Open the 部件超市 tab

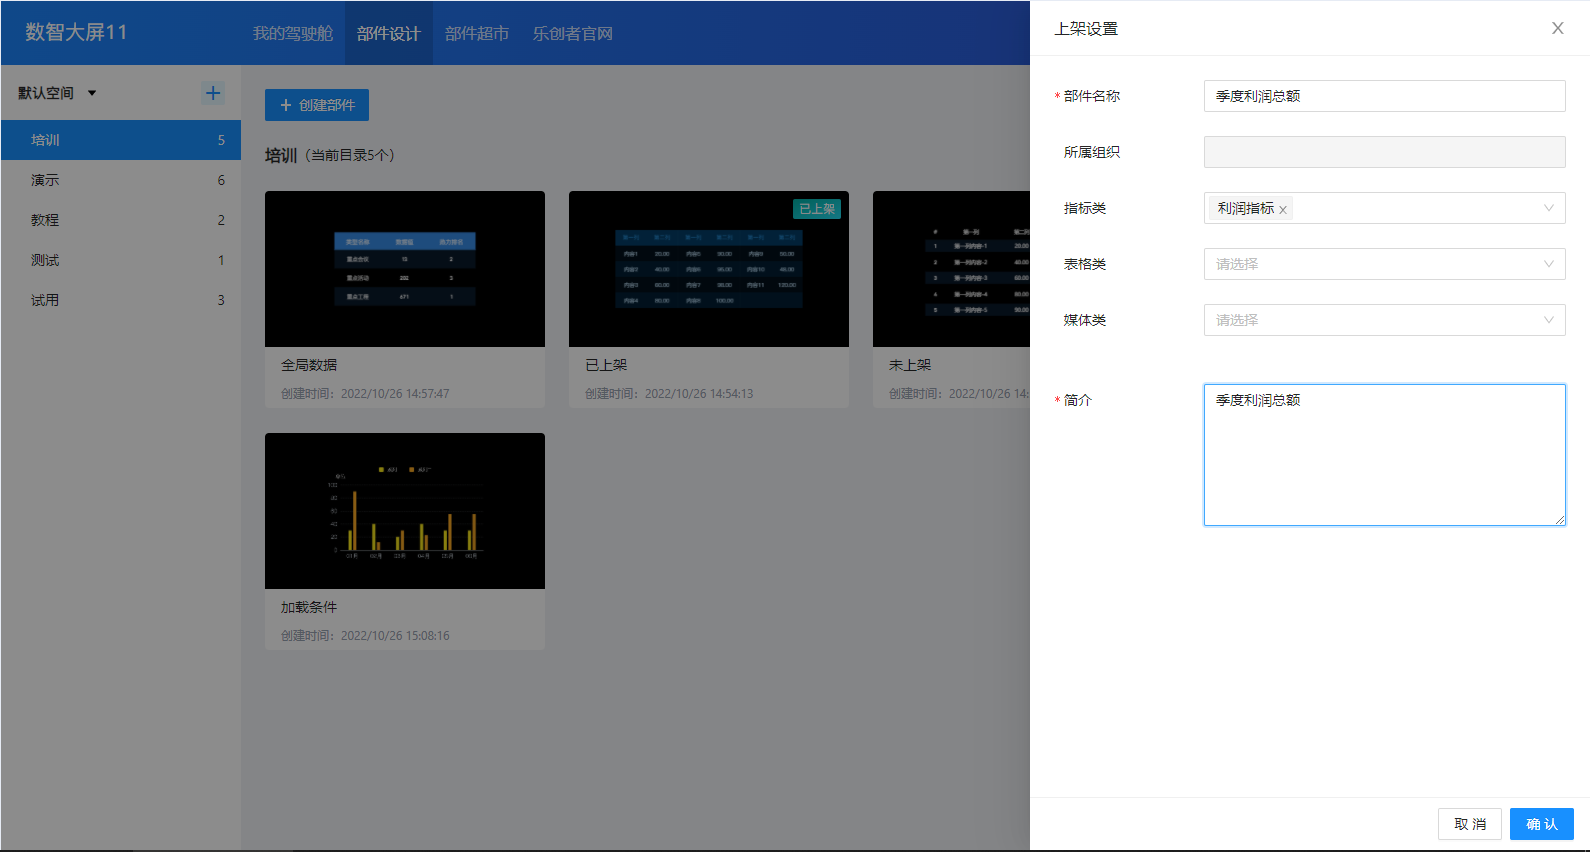tap(476, 33)
